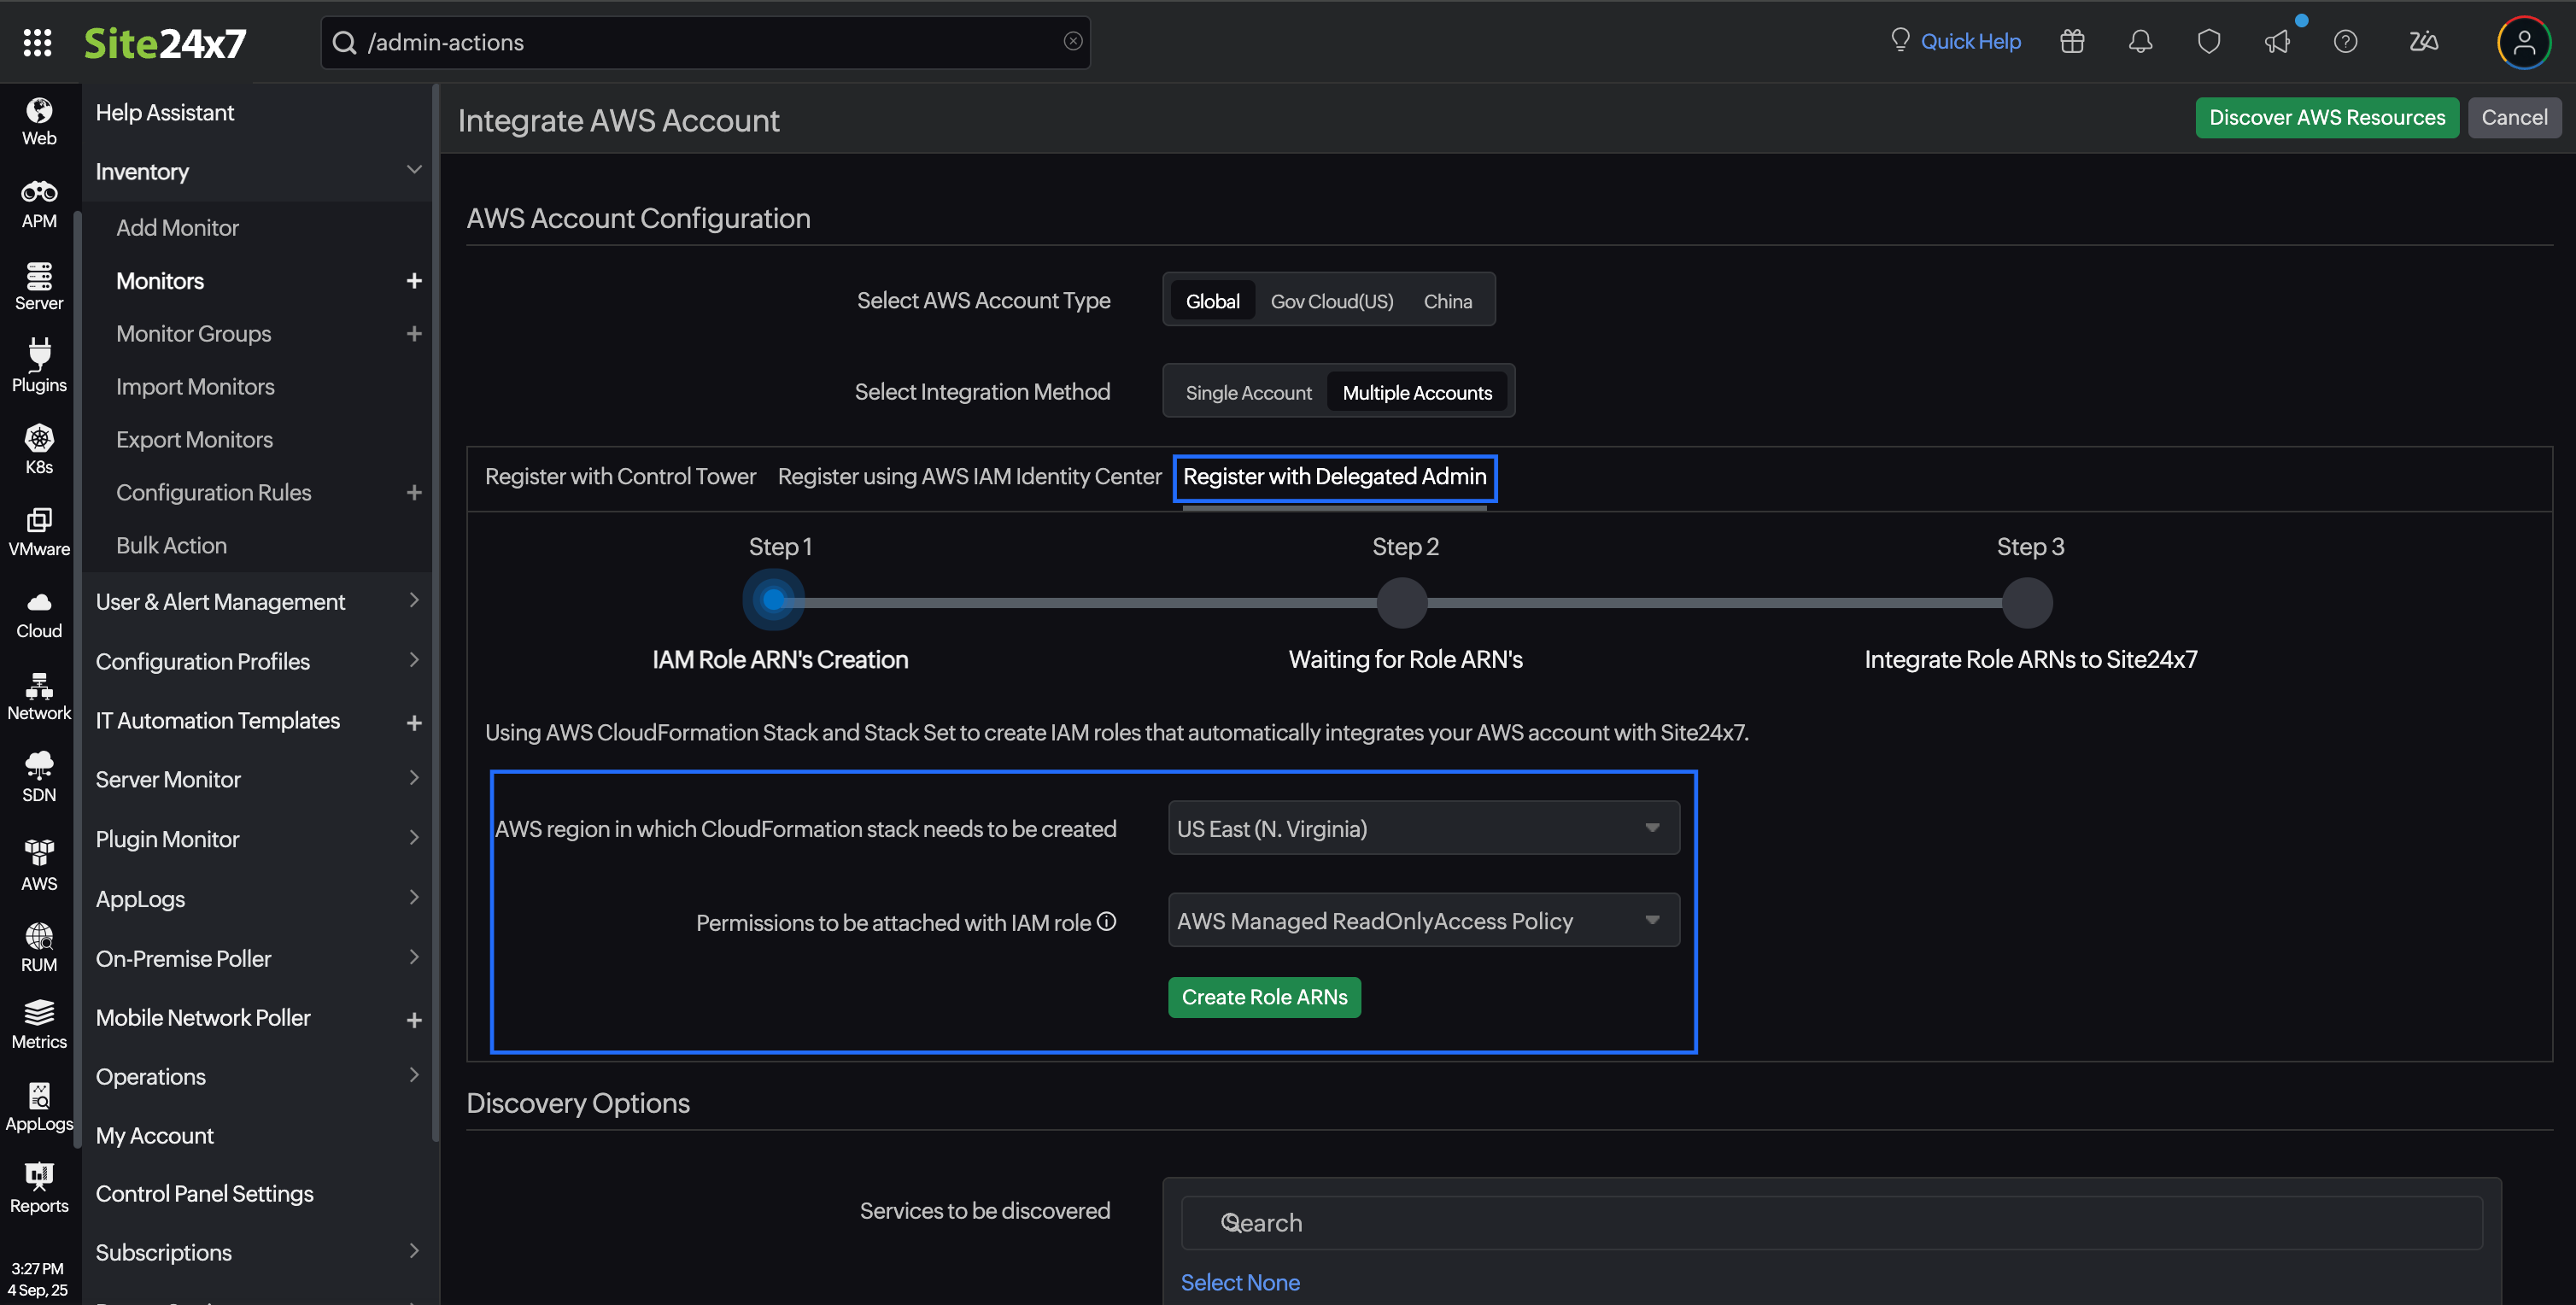This screenshot has height=1305, width=2576.
Task: Click the announcements megaphone icon
Action: tap(2277, 42)
